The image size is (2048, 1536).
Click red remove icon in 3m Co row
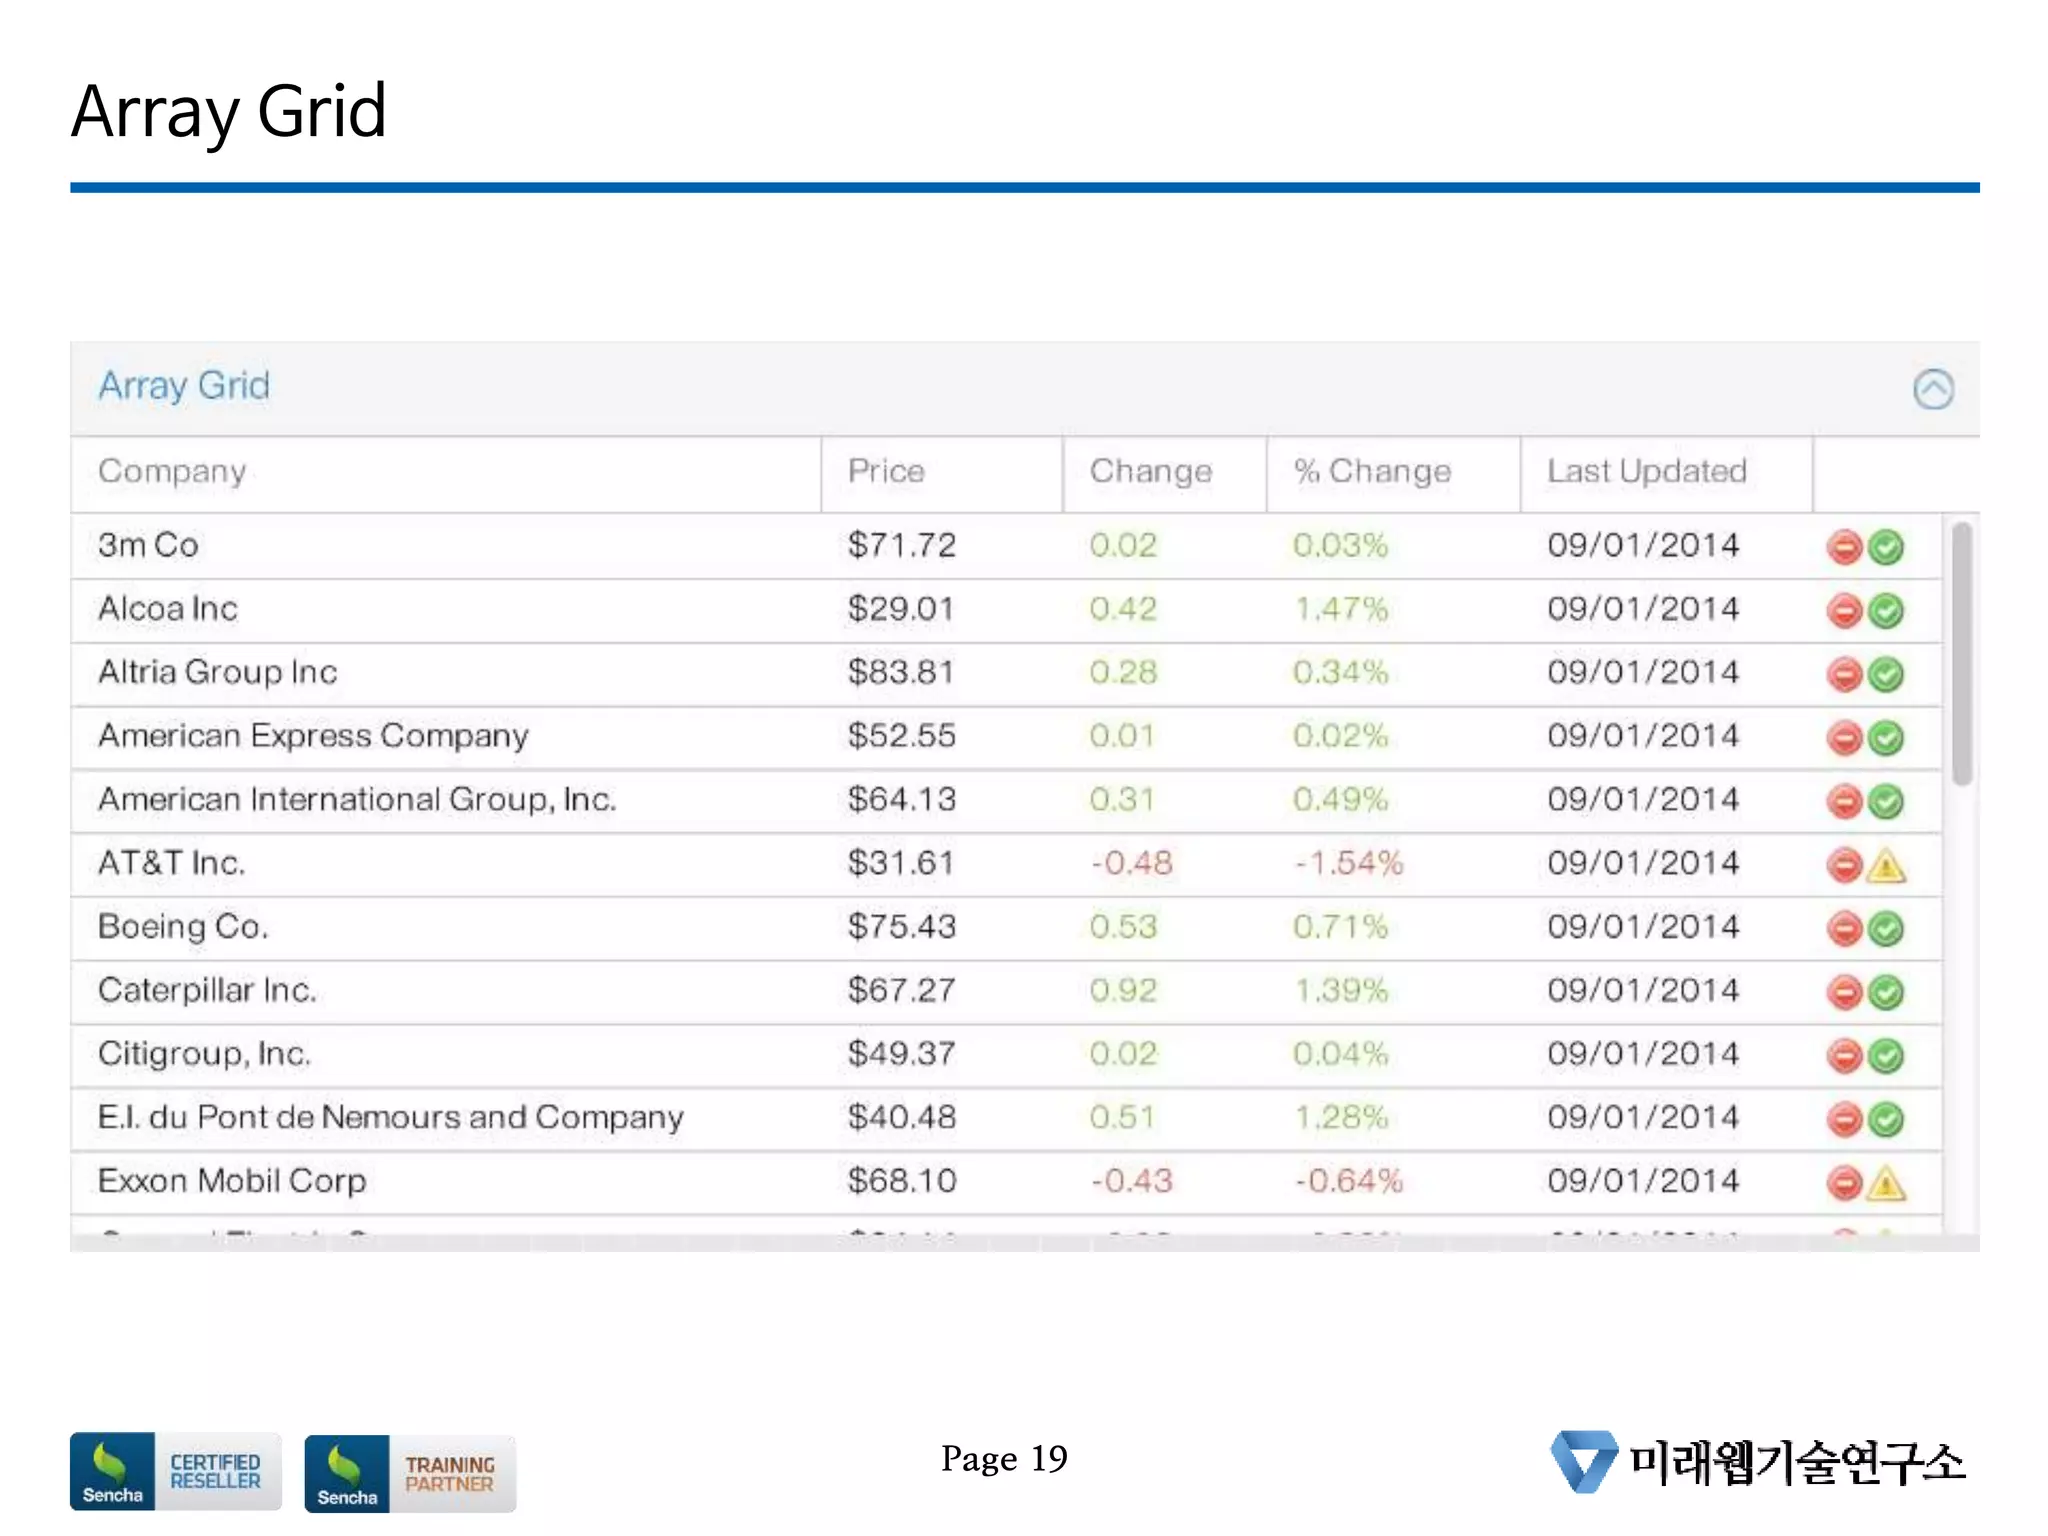point(1843,547)
